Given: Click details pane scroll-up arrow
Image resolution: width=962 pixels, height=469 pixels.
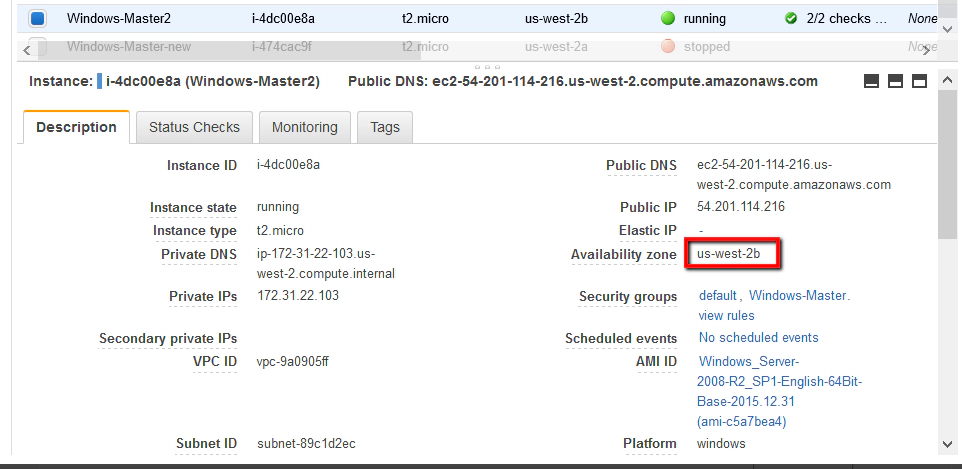Looking at the screenshot, I should coord(948,79).
